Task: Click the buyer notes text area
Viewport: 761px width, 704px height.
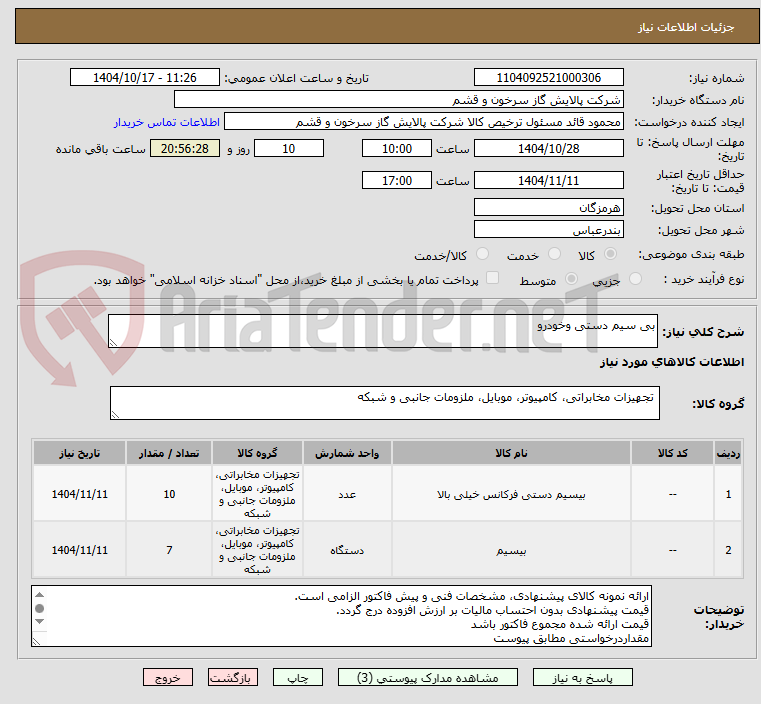Action: 342,616
